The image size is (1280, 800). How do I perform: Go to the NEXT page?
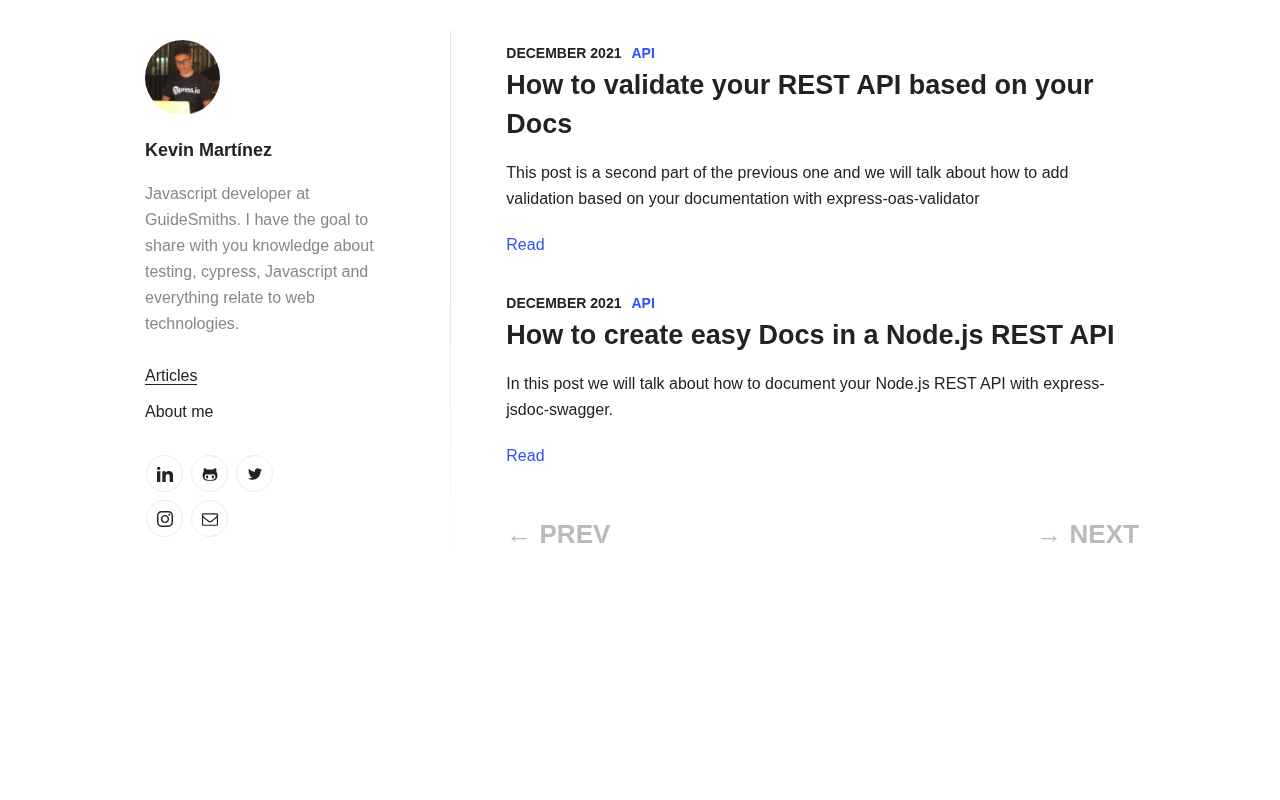click(1103, 535)
